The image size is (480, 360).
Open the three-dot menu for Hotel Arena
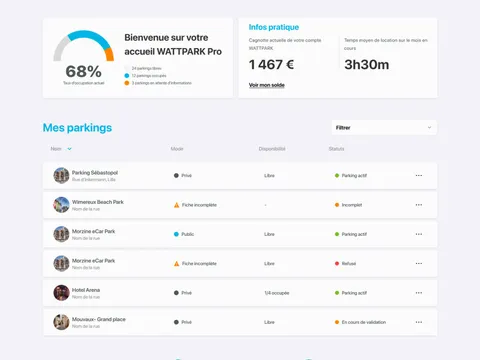pos(419,293)
